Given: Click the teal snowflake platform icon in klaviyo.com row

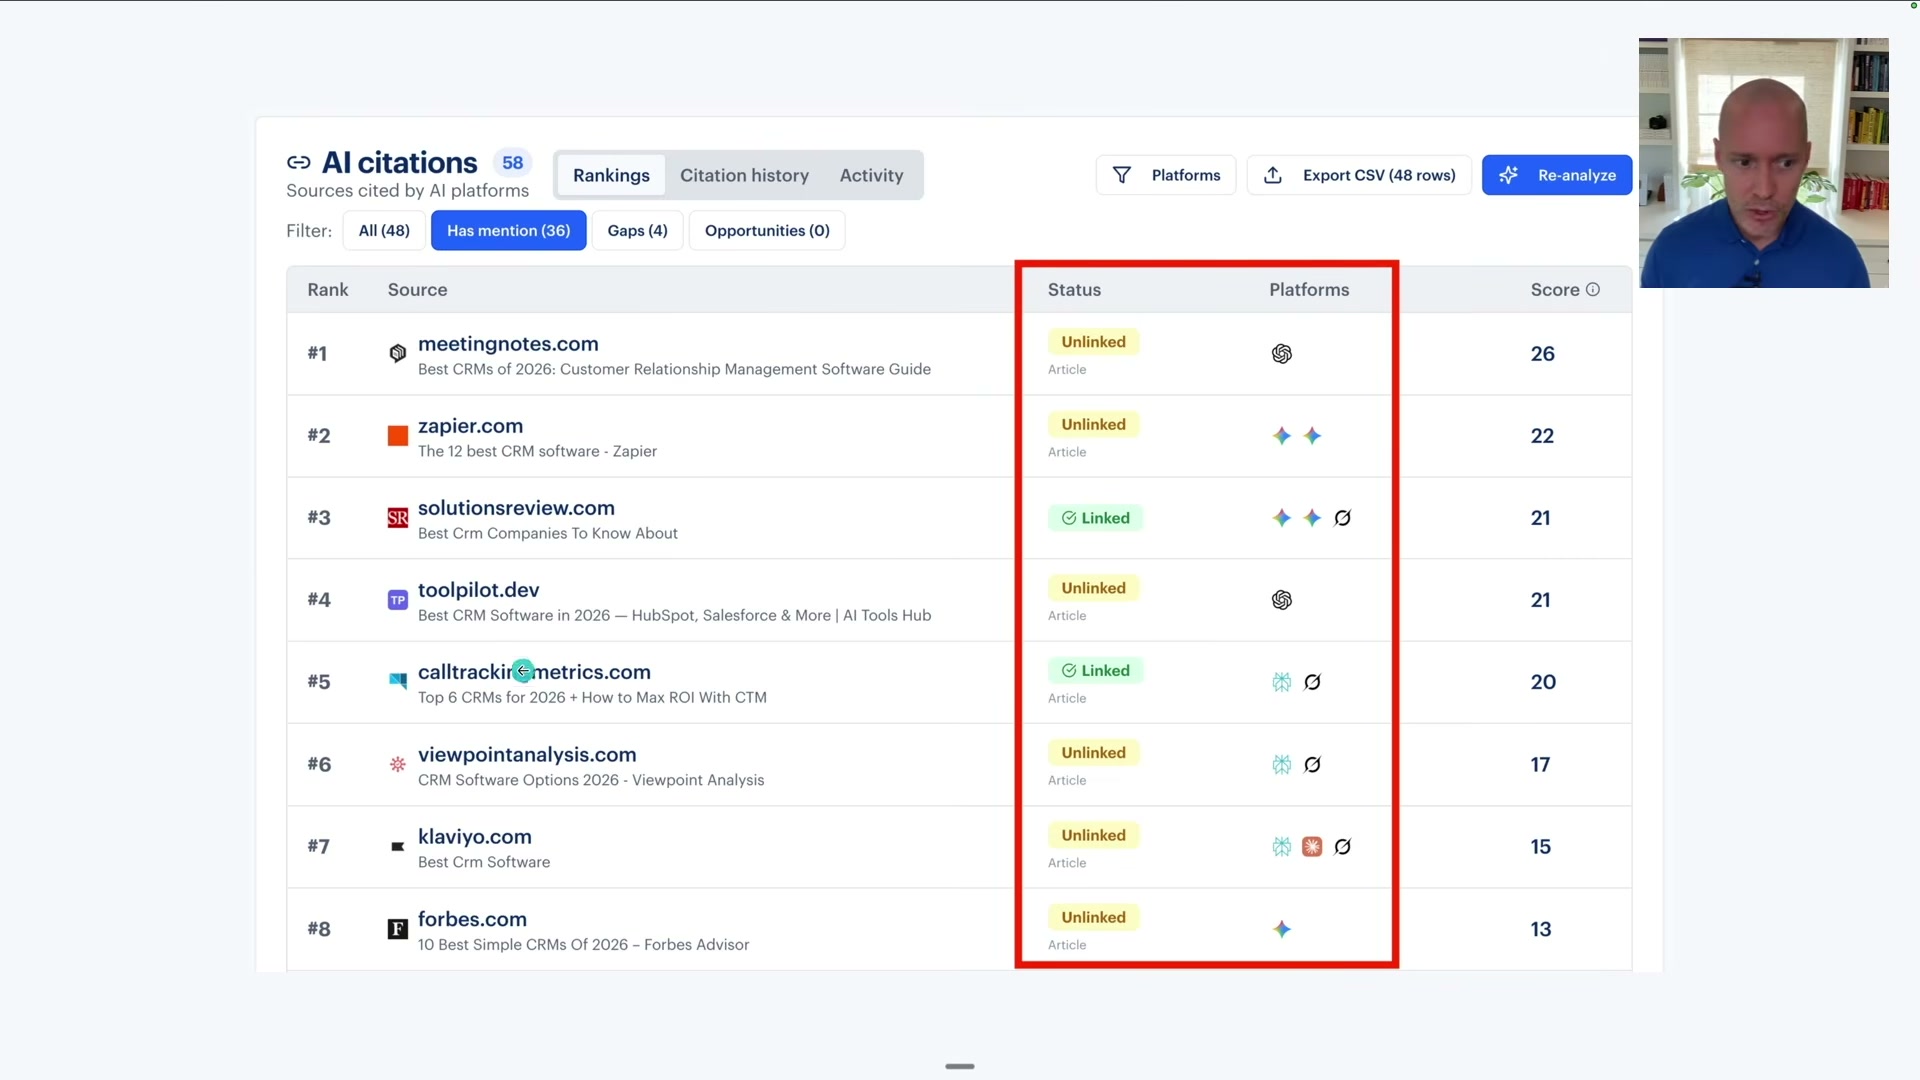Looking at the screenshot, I should pos(1282,847).
